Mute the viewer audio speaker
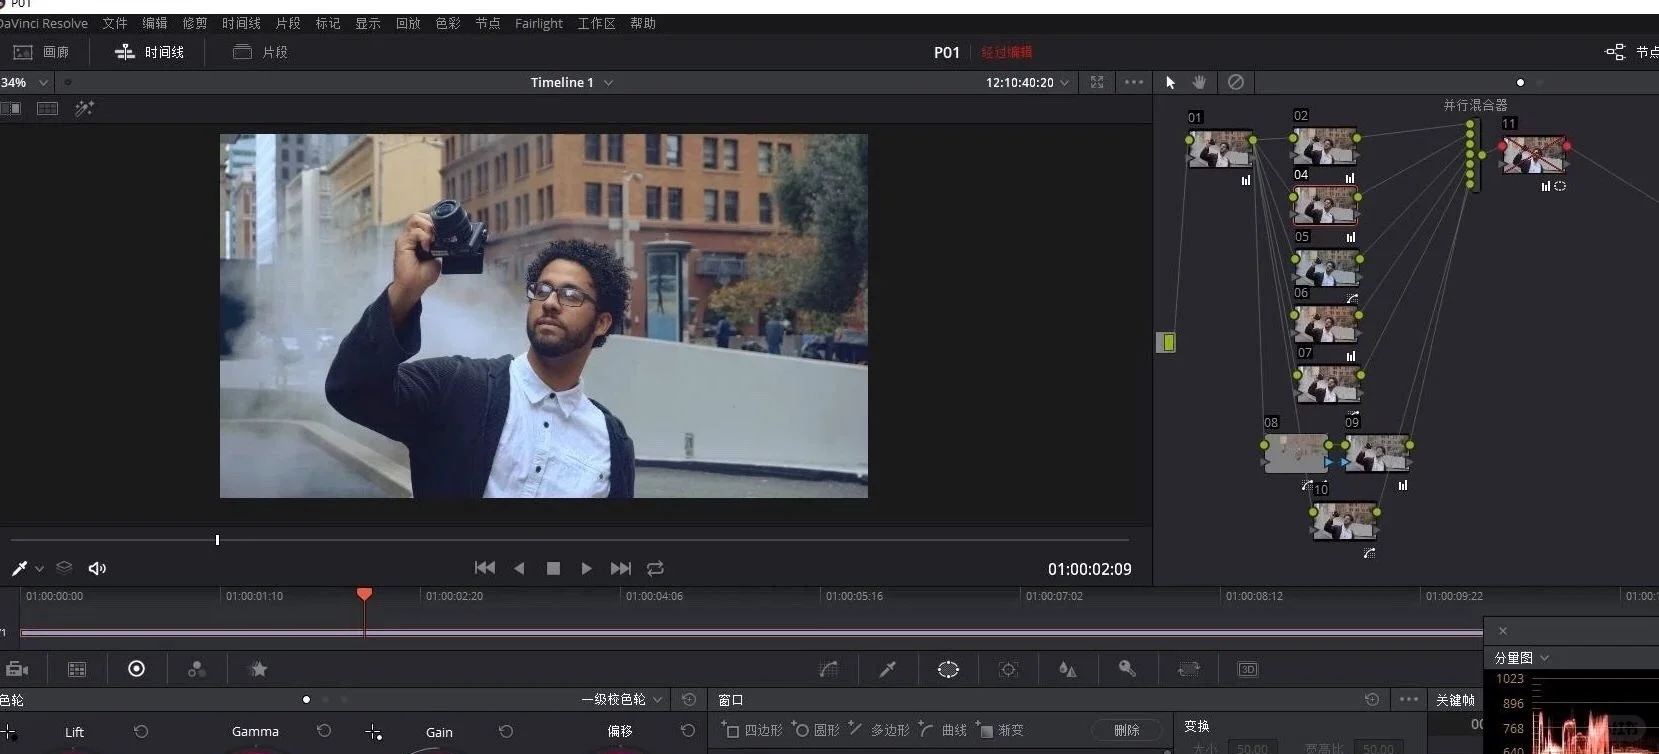 [97, 568]
